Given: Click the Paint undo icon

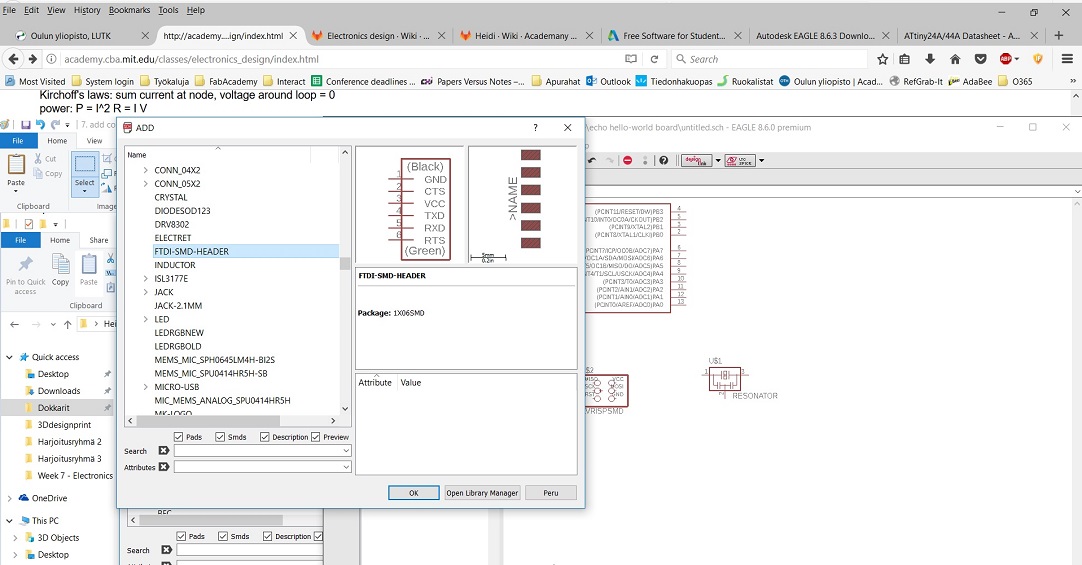Looking at the screenshot, I should pyautogui.click(x=40, y=125).
